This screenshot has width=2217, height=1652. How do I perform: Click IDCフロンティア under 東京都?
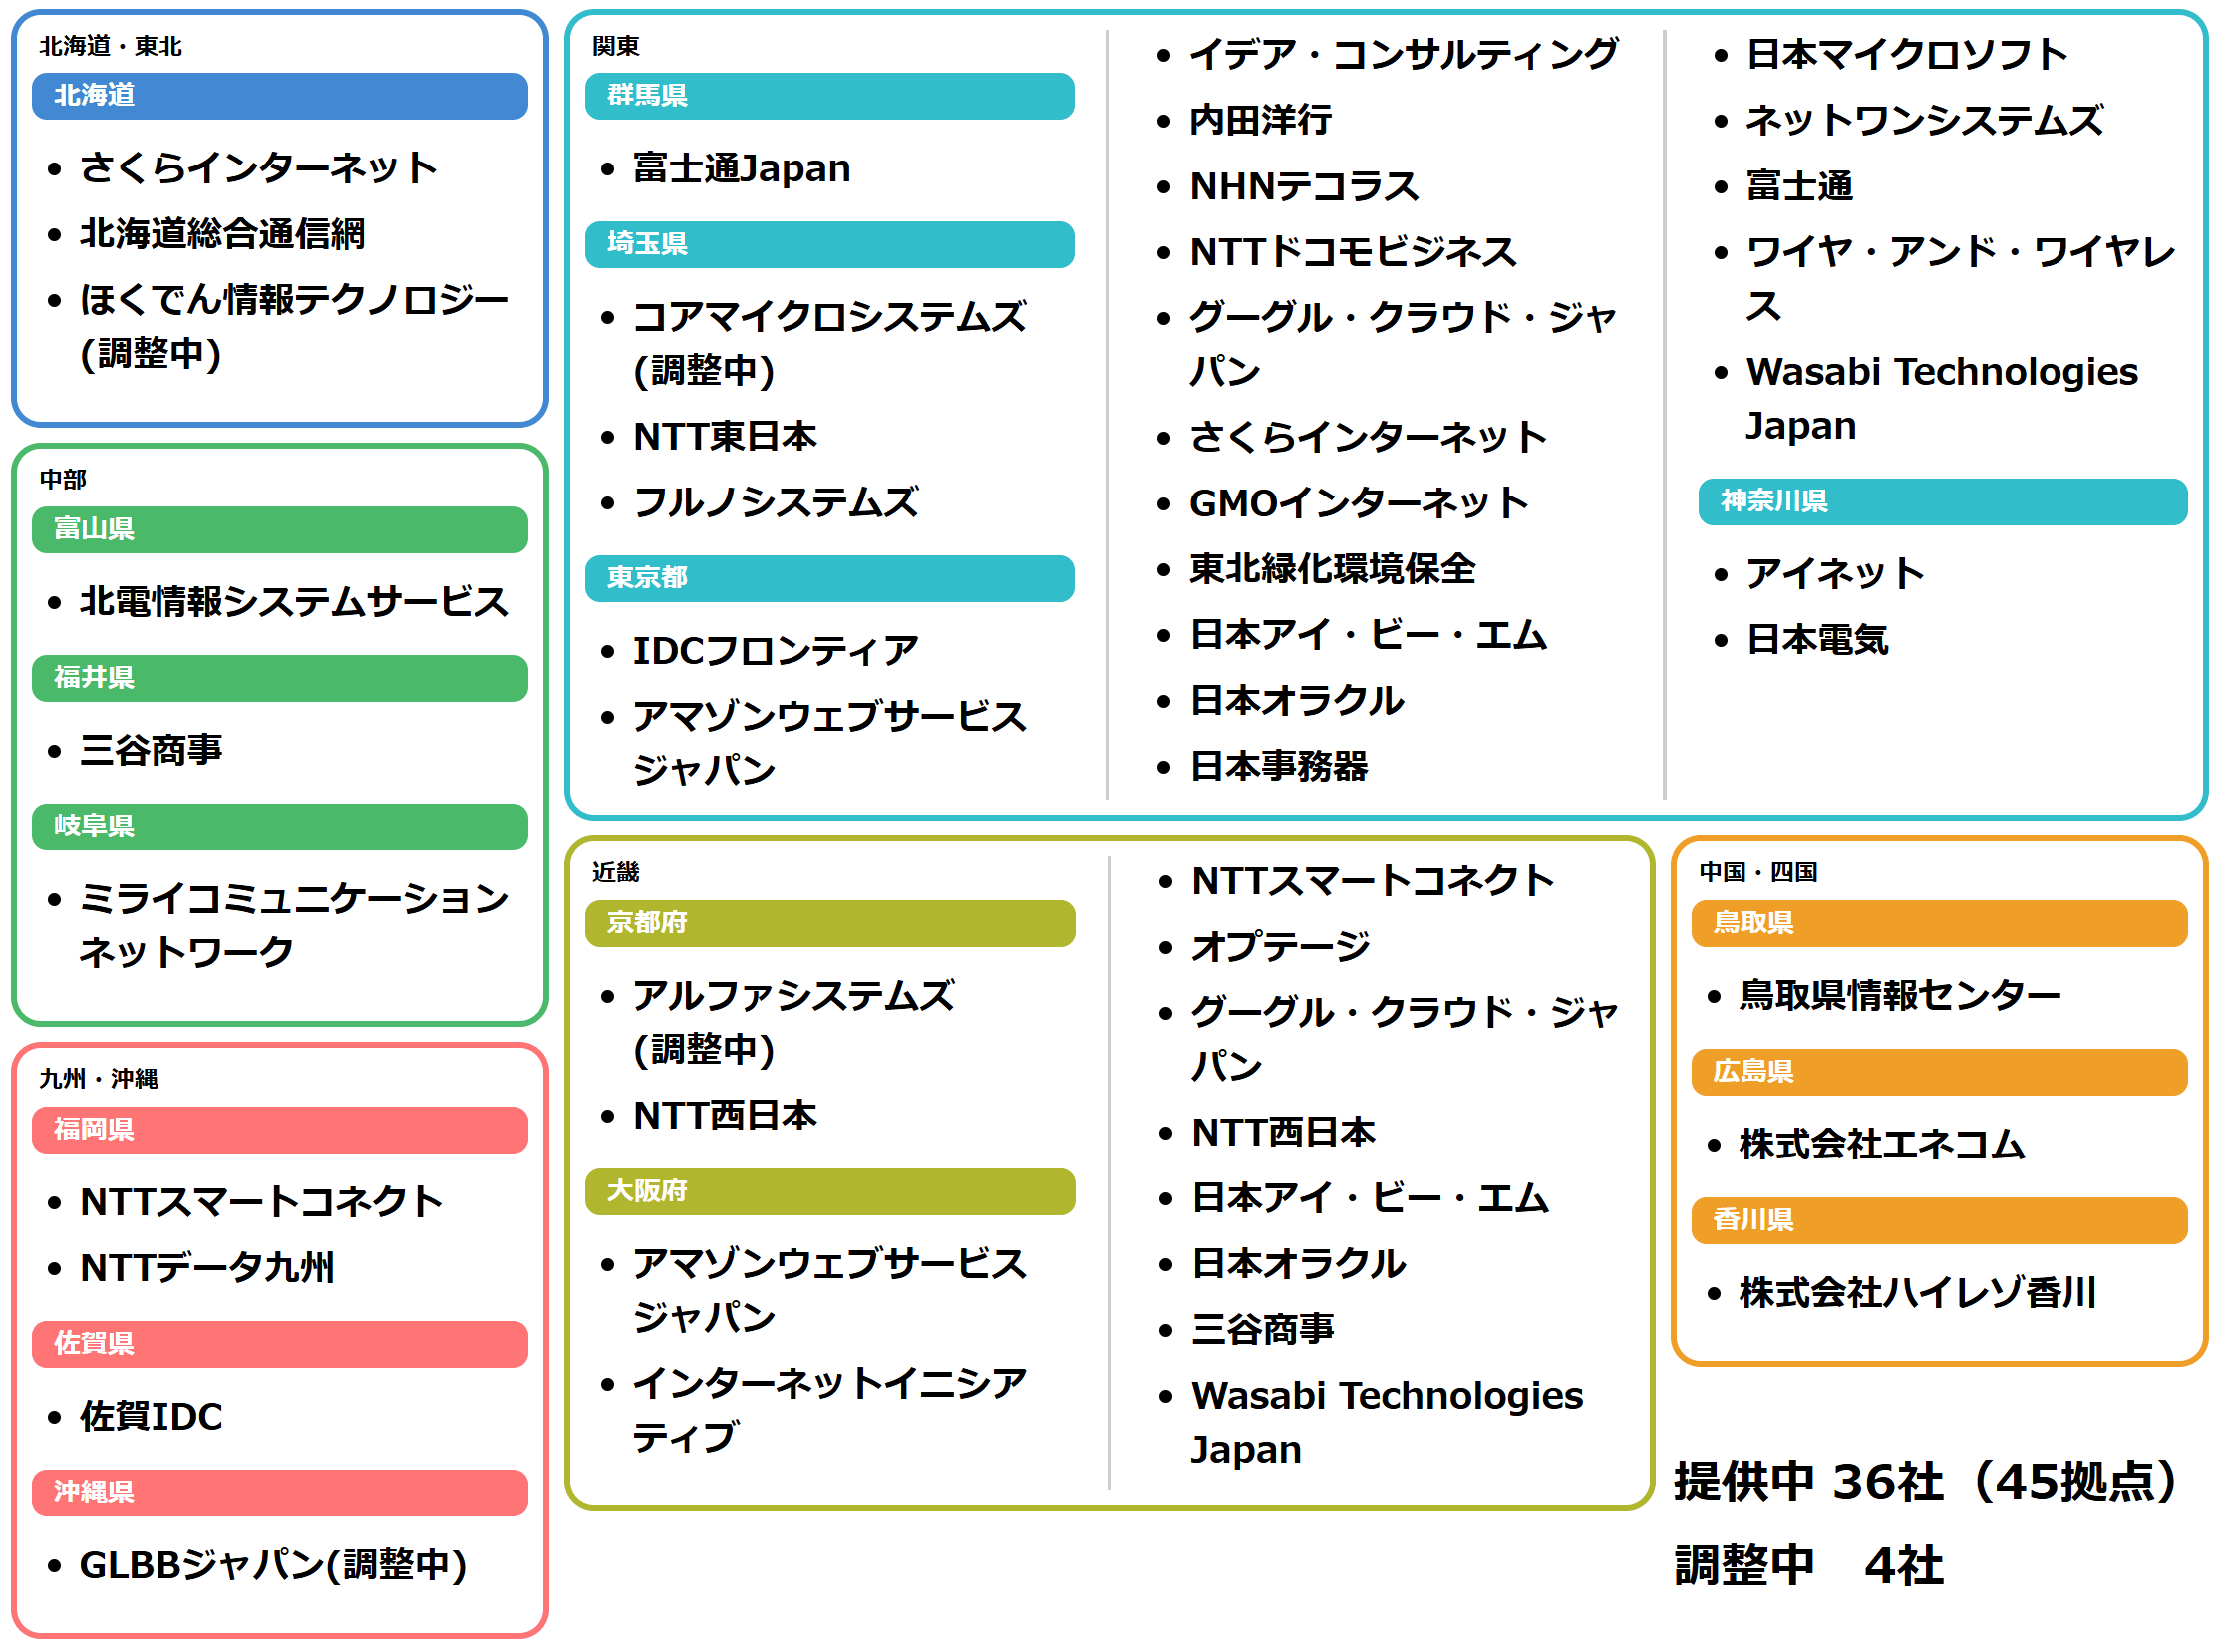pyautogui.click(x=775, y=650)
